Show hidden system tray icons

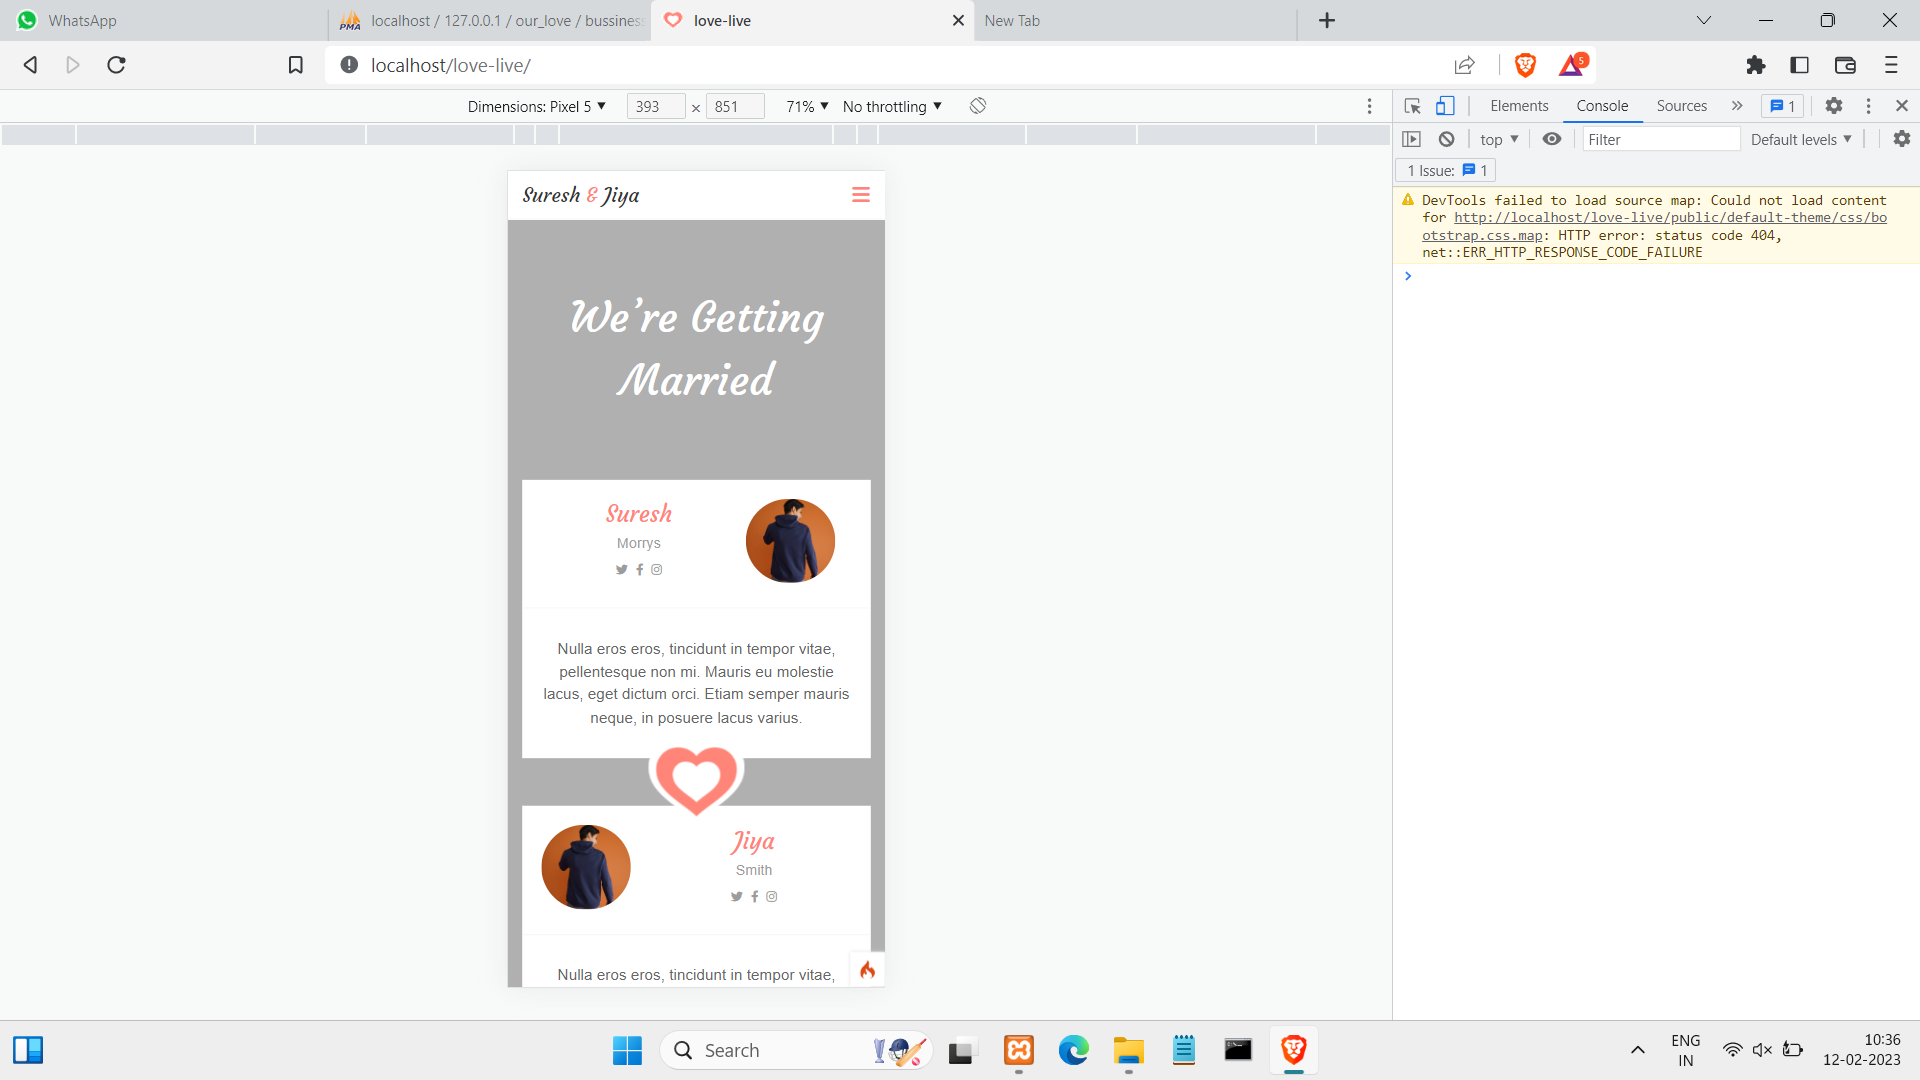coord(1638,1050)
